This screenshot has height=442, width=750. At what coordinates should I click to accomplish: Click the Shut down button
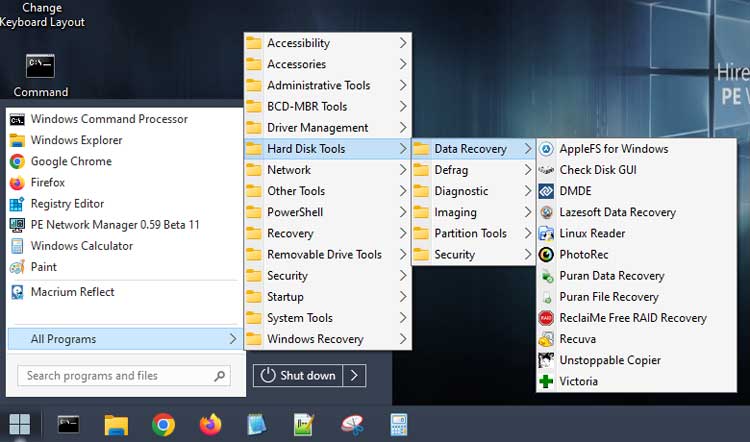pos(298,376)
